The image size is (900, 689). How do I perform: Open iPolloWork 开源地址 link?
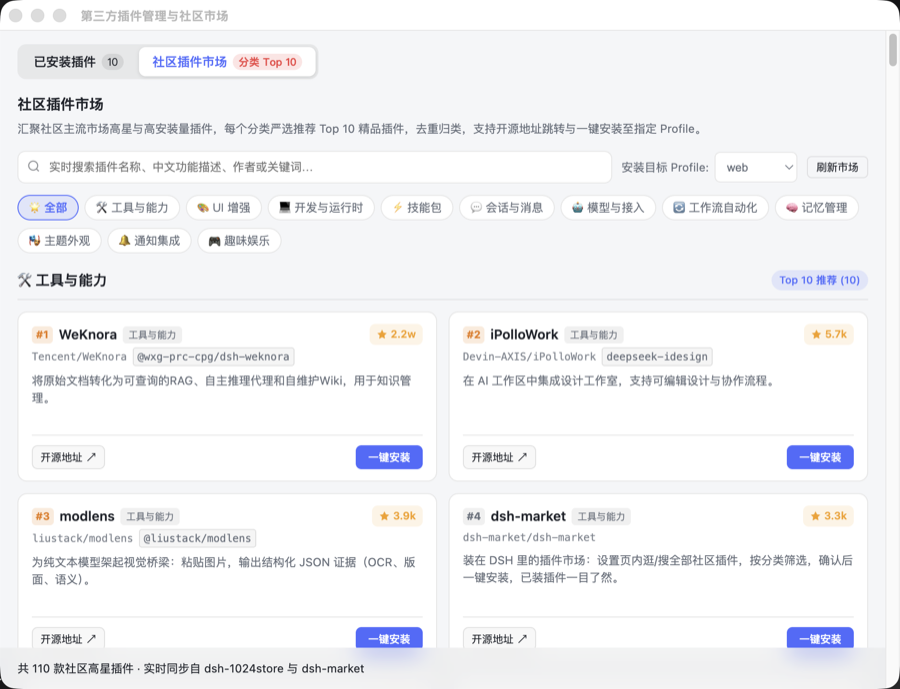click(499, 457)
